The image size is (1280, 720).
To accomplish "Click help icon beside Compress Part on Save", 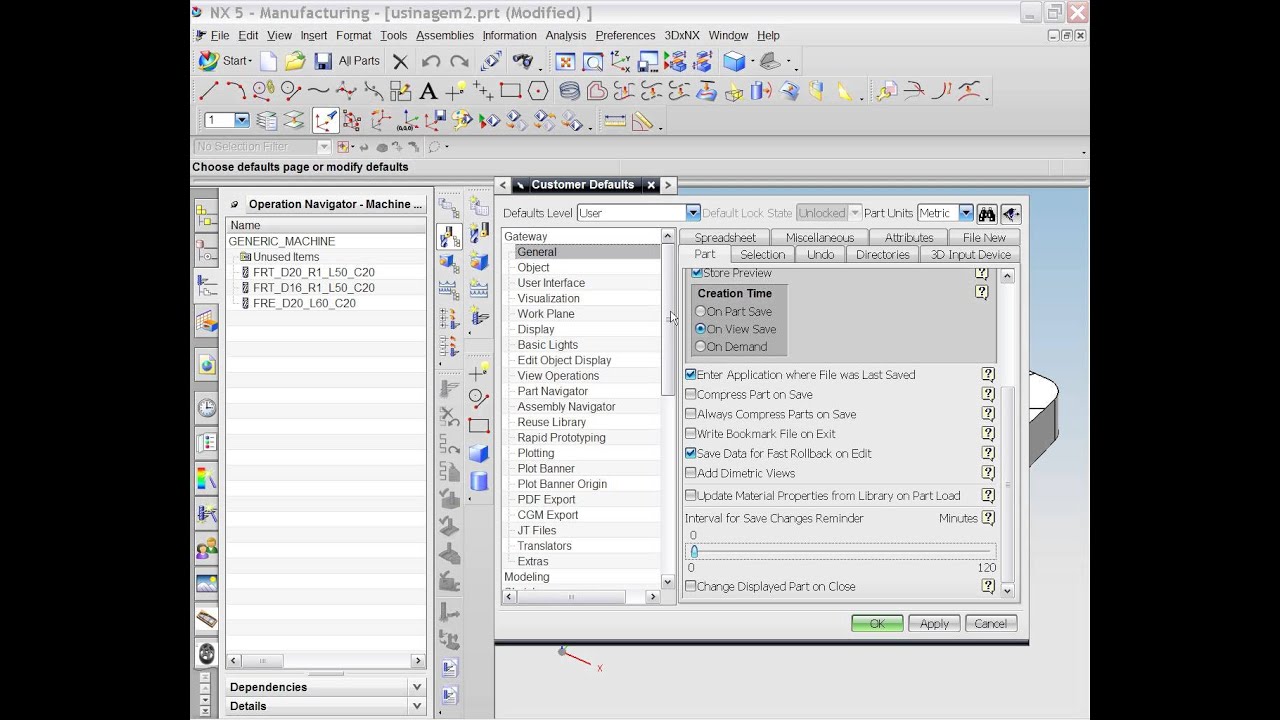I will click(988, 394).
